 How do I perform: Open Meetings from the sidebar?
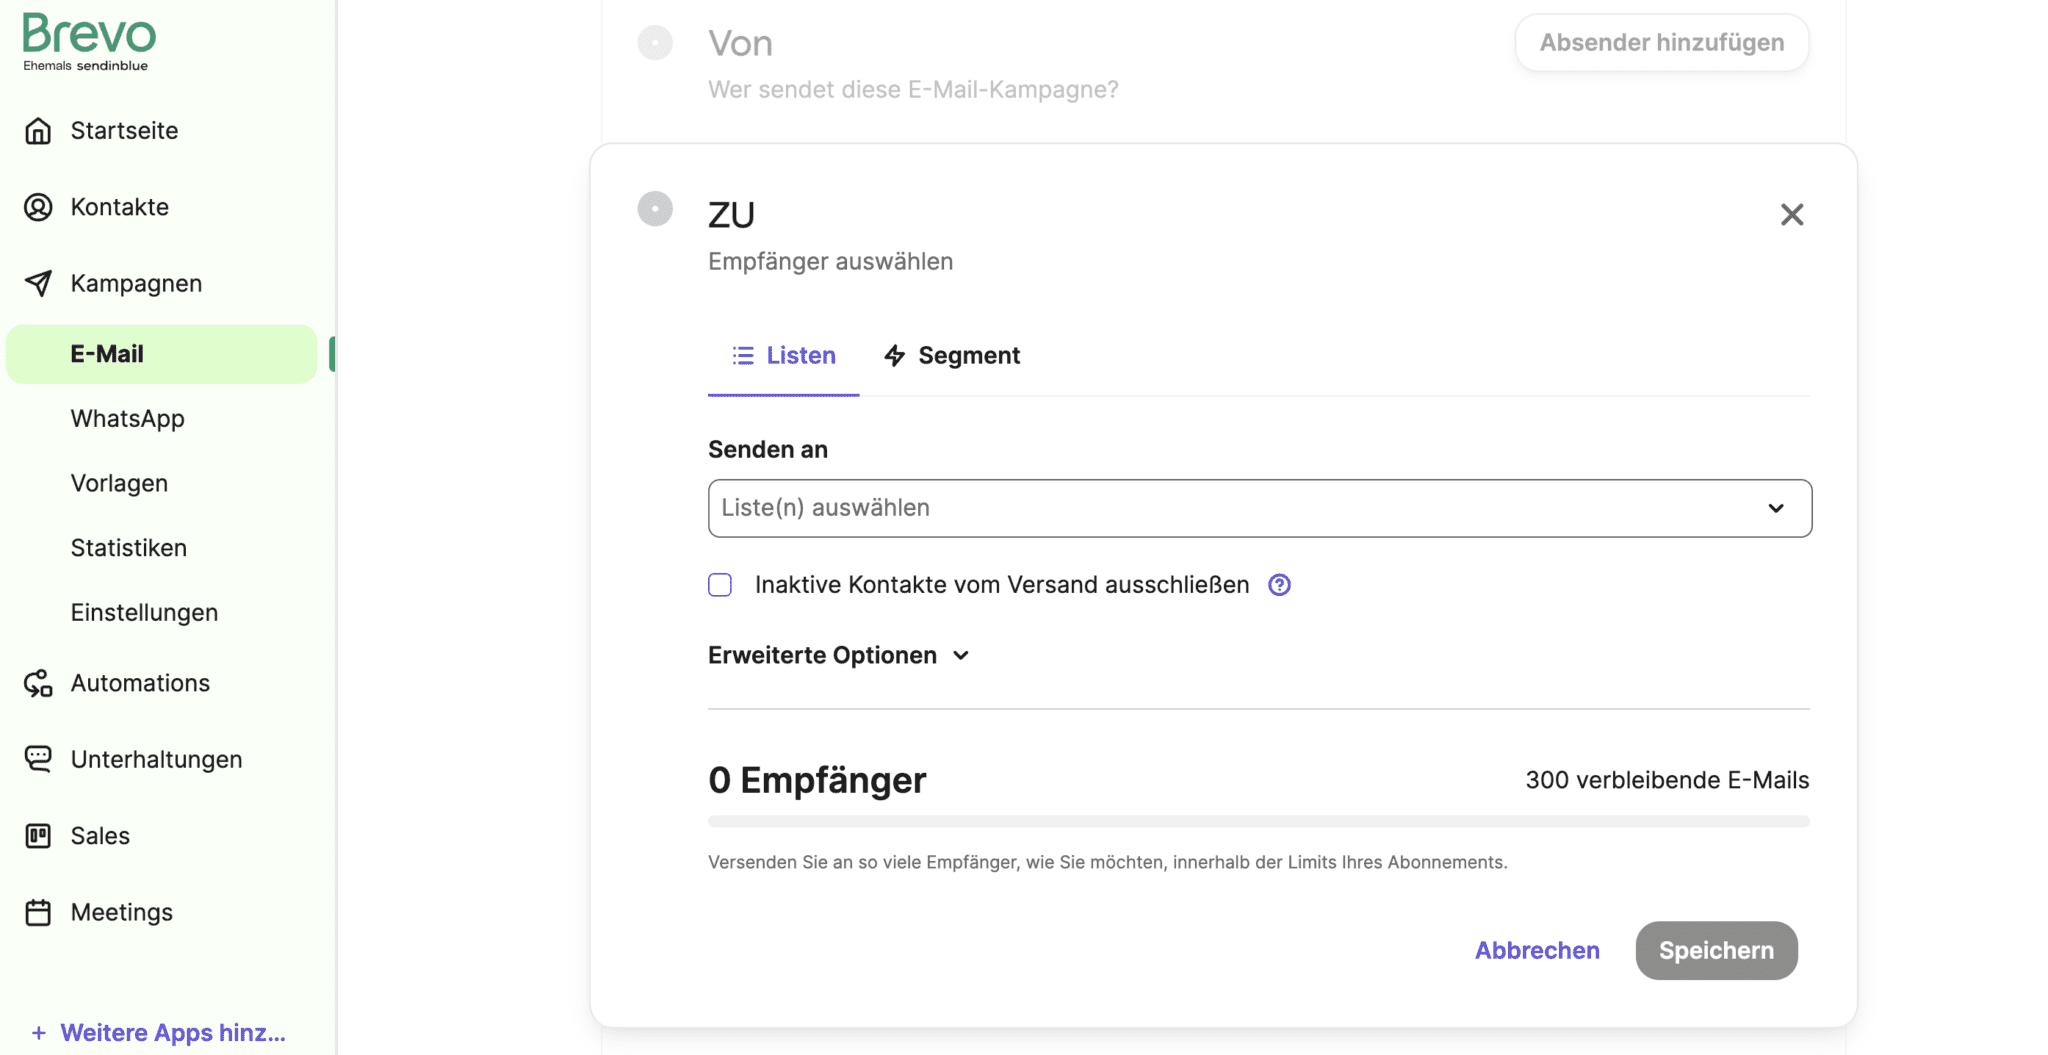(120, 912)
